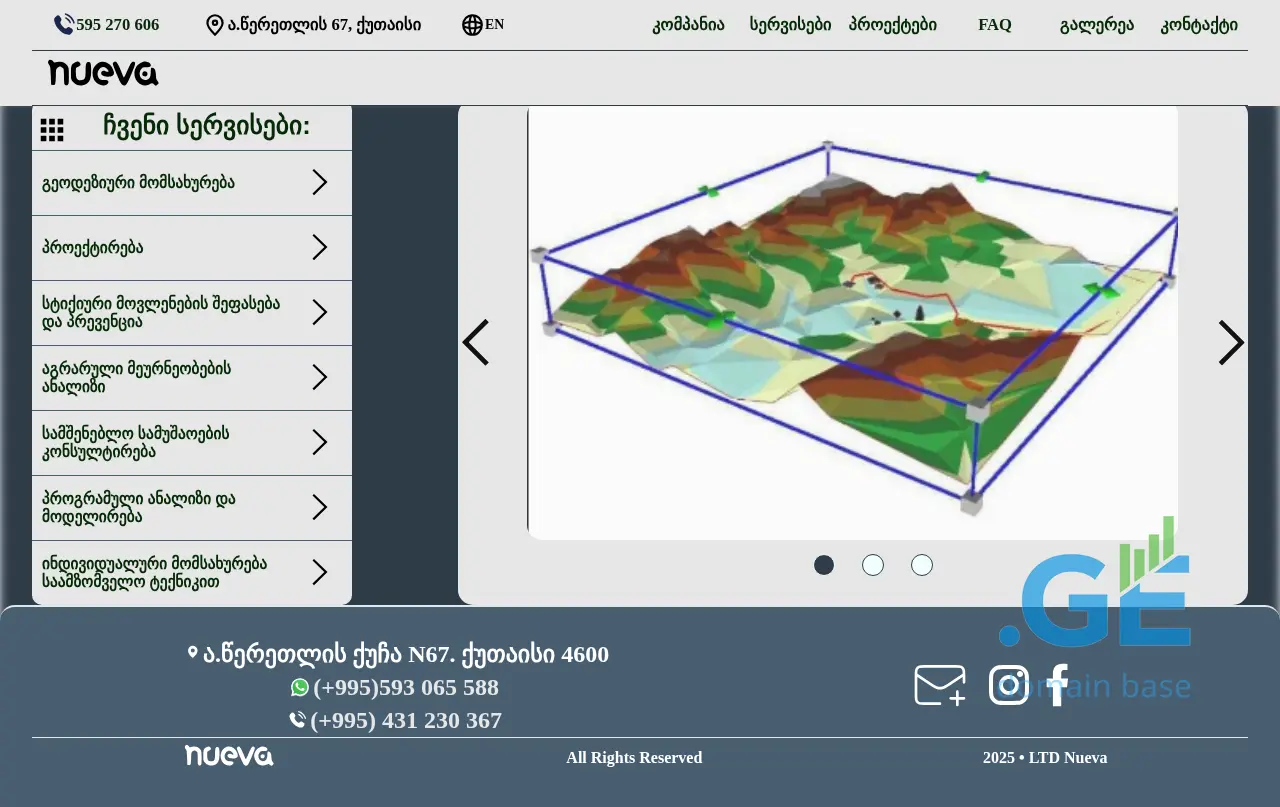Viewport: 1280px width, 807px height.
Task: Click the Nueva logo in the header
Action: 103,73
